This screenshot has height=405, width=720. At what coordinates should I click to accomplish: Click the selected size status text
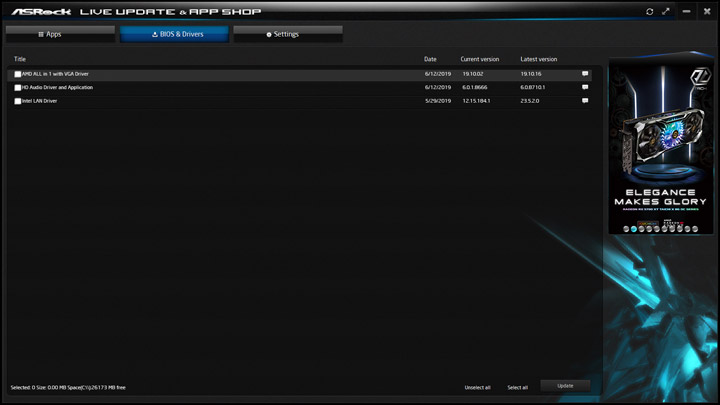point(68,388)
